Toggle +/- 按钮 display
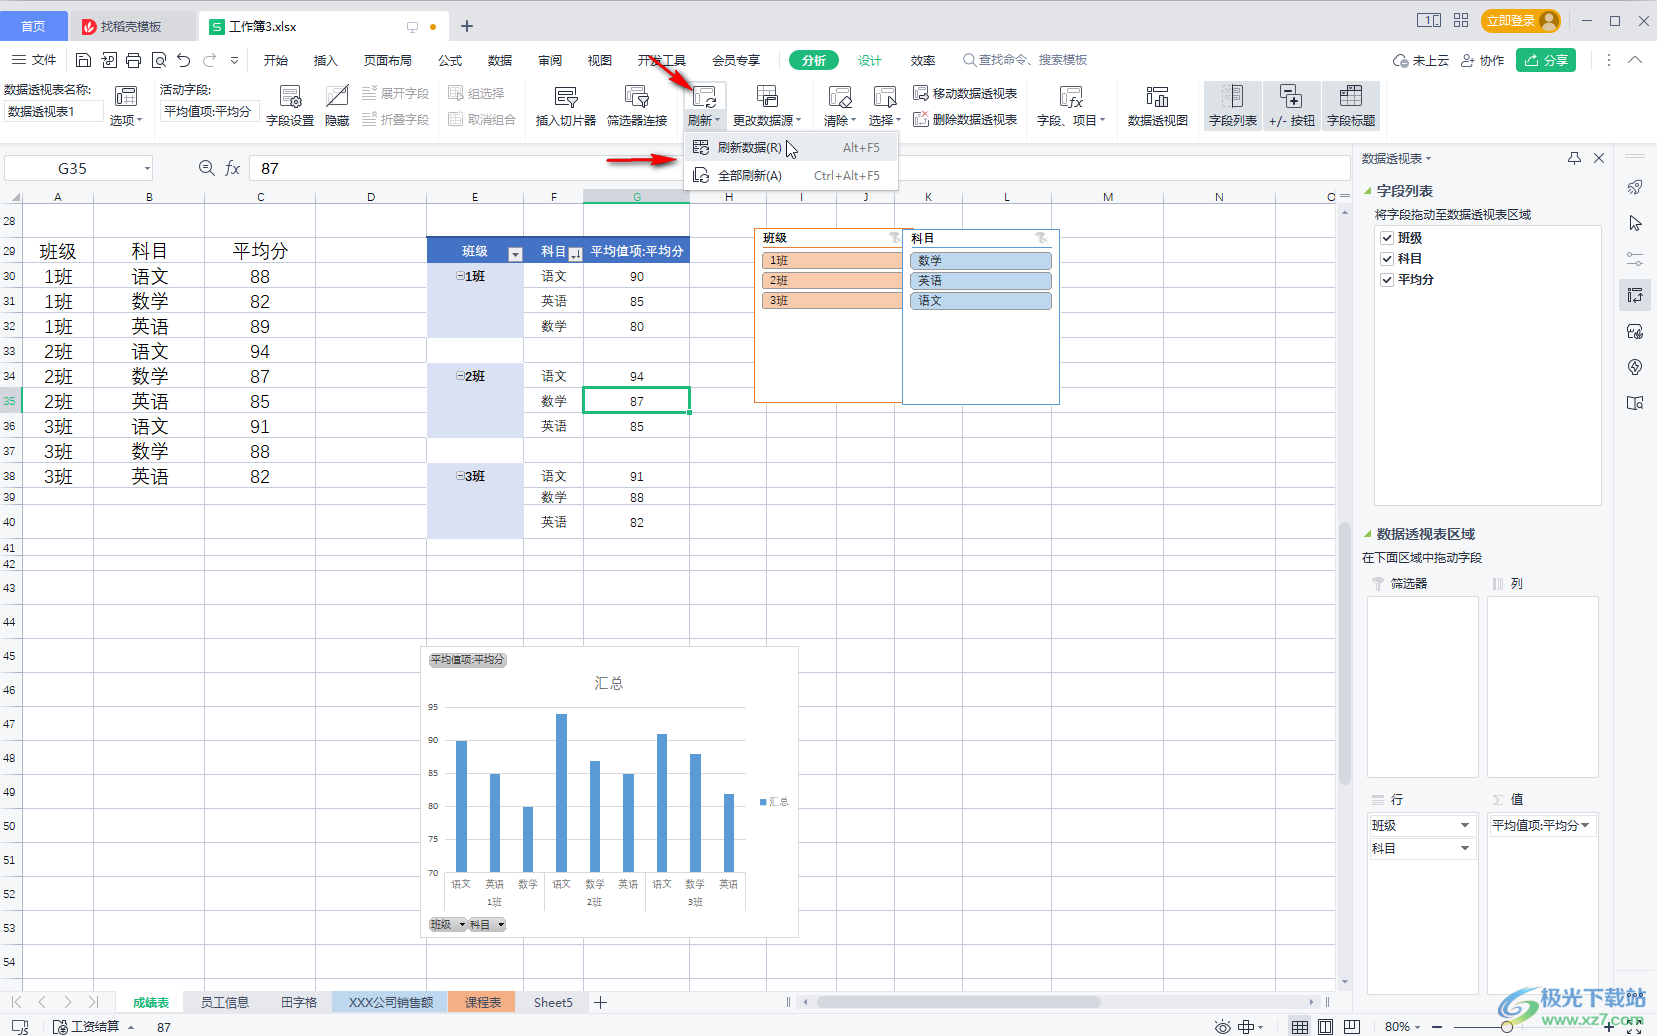The height and width of the screenshot is (1036, 1657). tap(1291, 105)
